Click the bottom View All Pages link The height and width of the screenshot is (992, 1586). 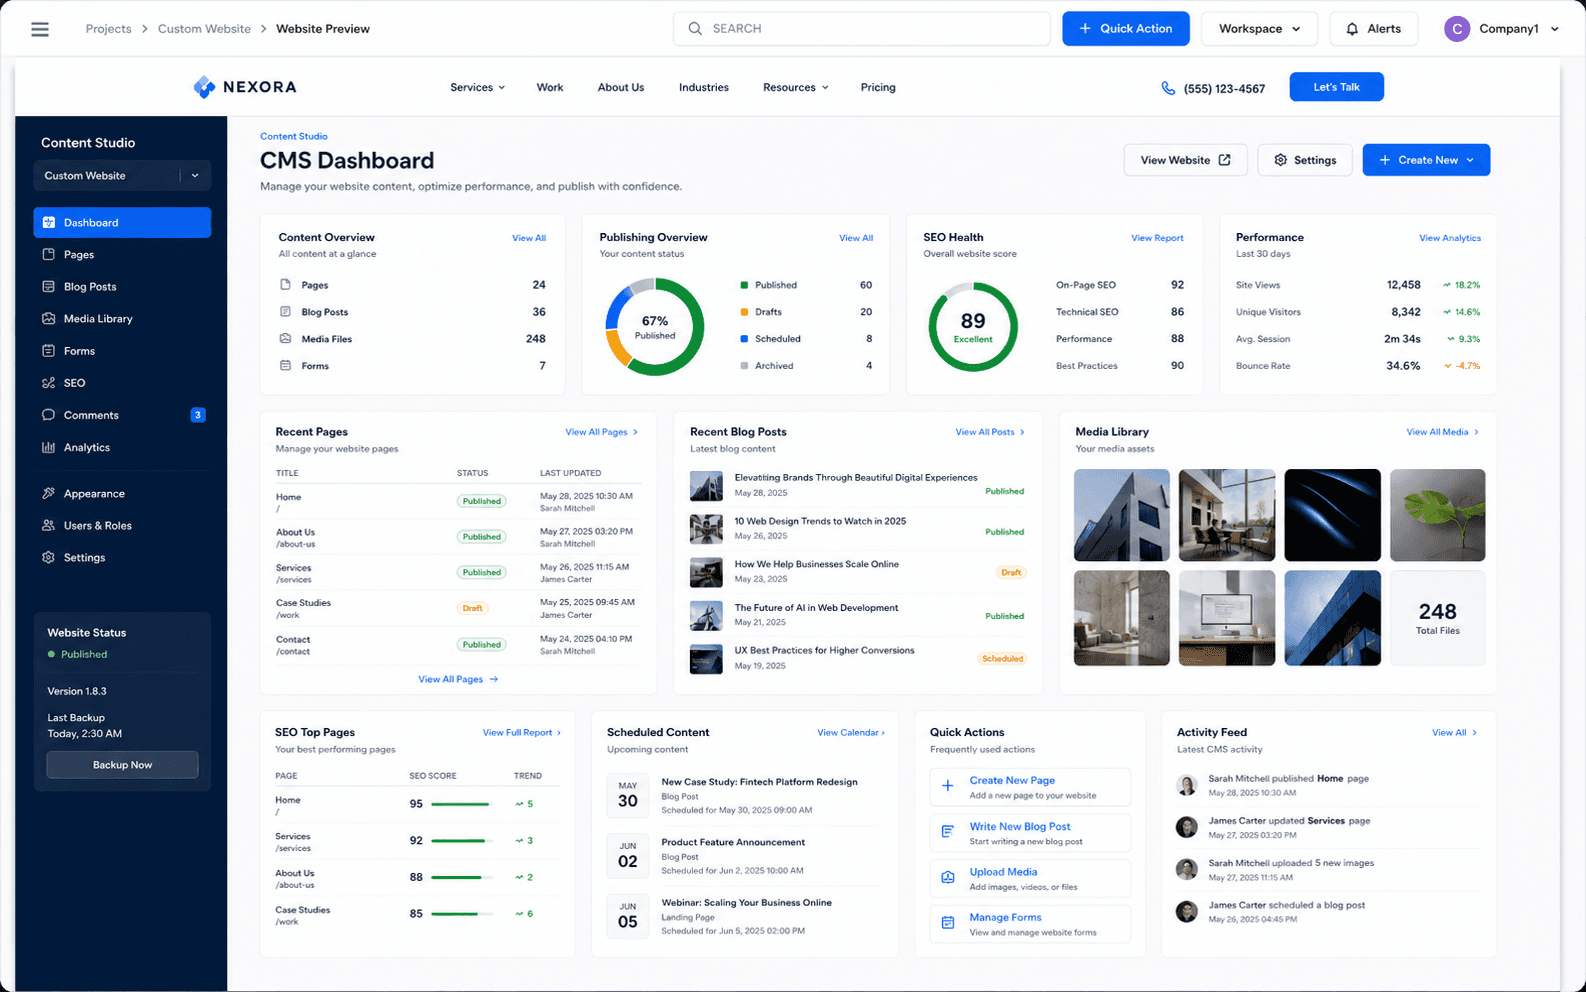point(458,679)
